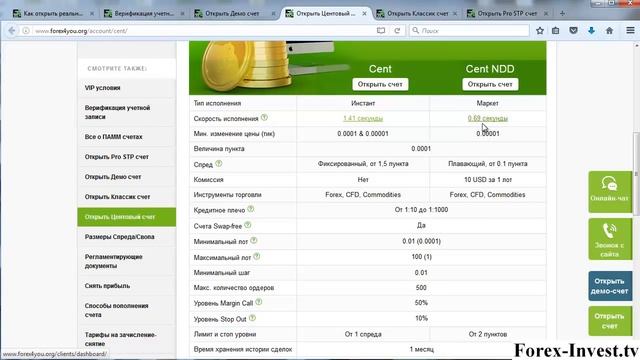Screen dimensions: 640x360
Task: Click help icon next to Счета Swap-free
Action: tap(248, 225)
